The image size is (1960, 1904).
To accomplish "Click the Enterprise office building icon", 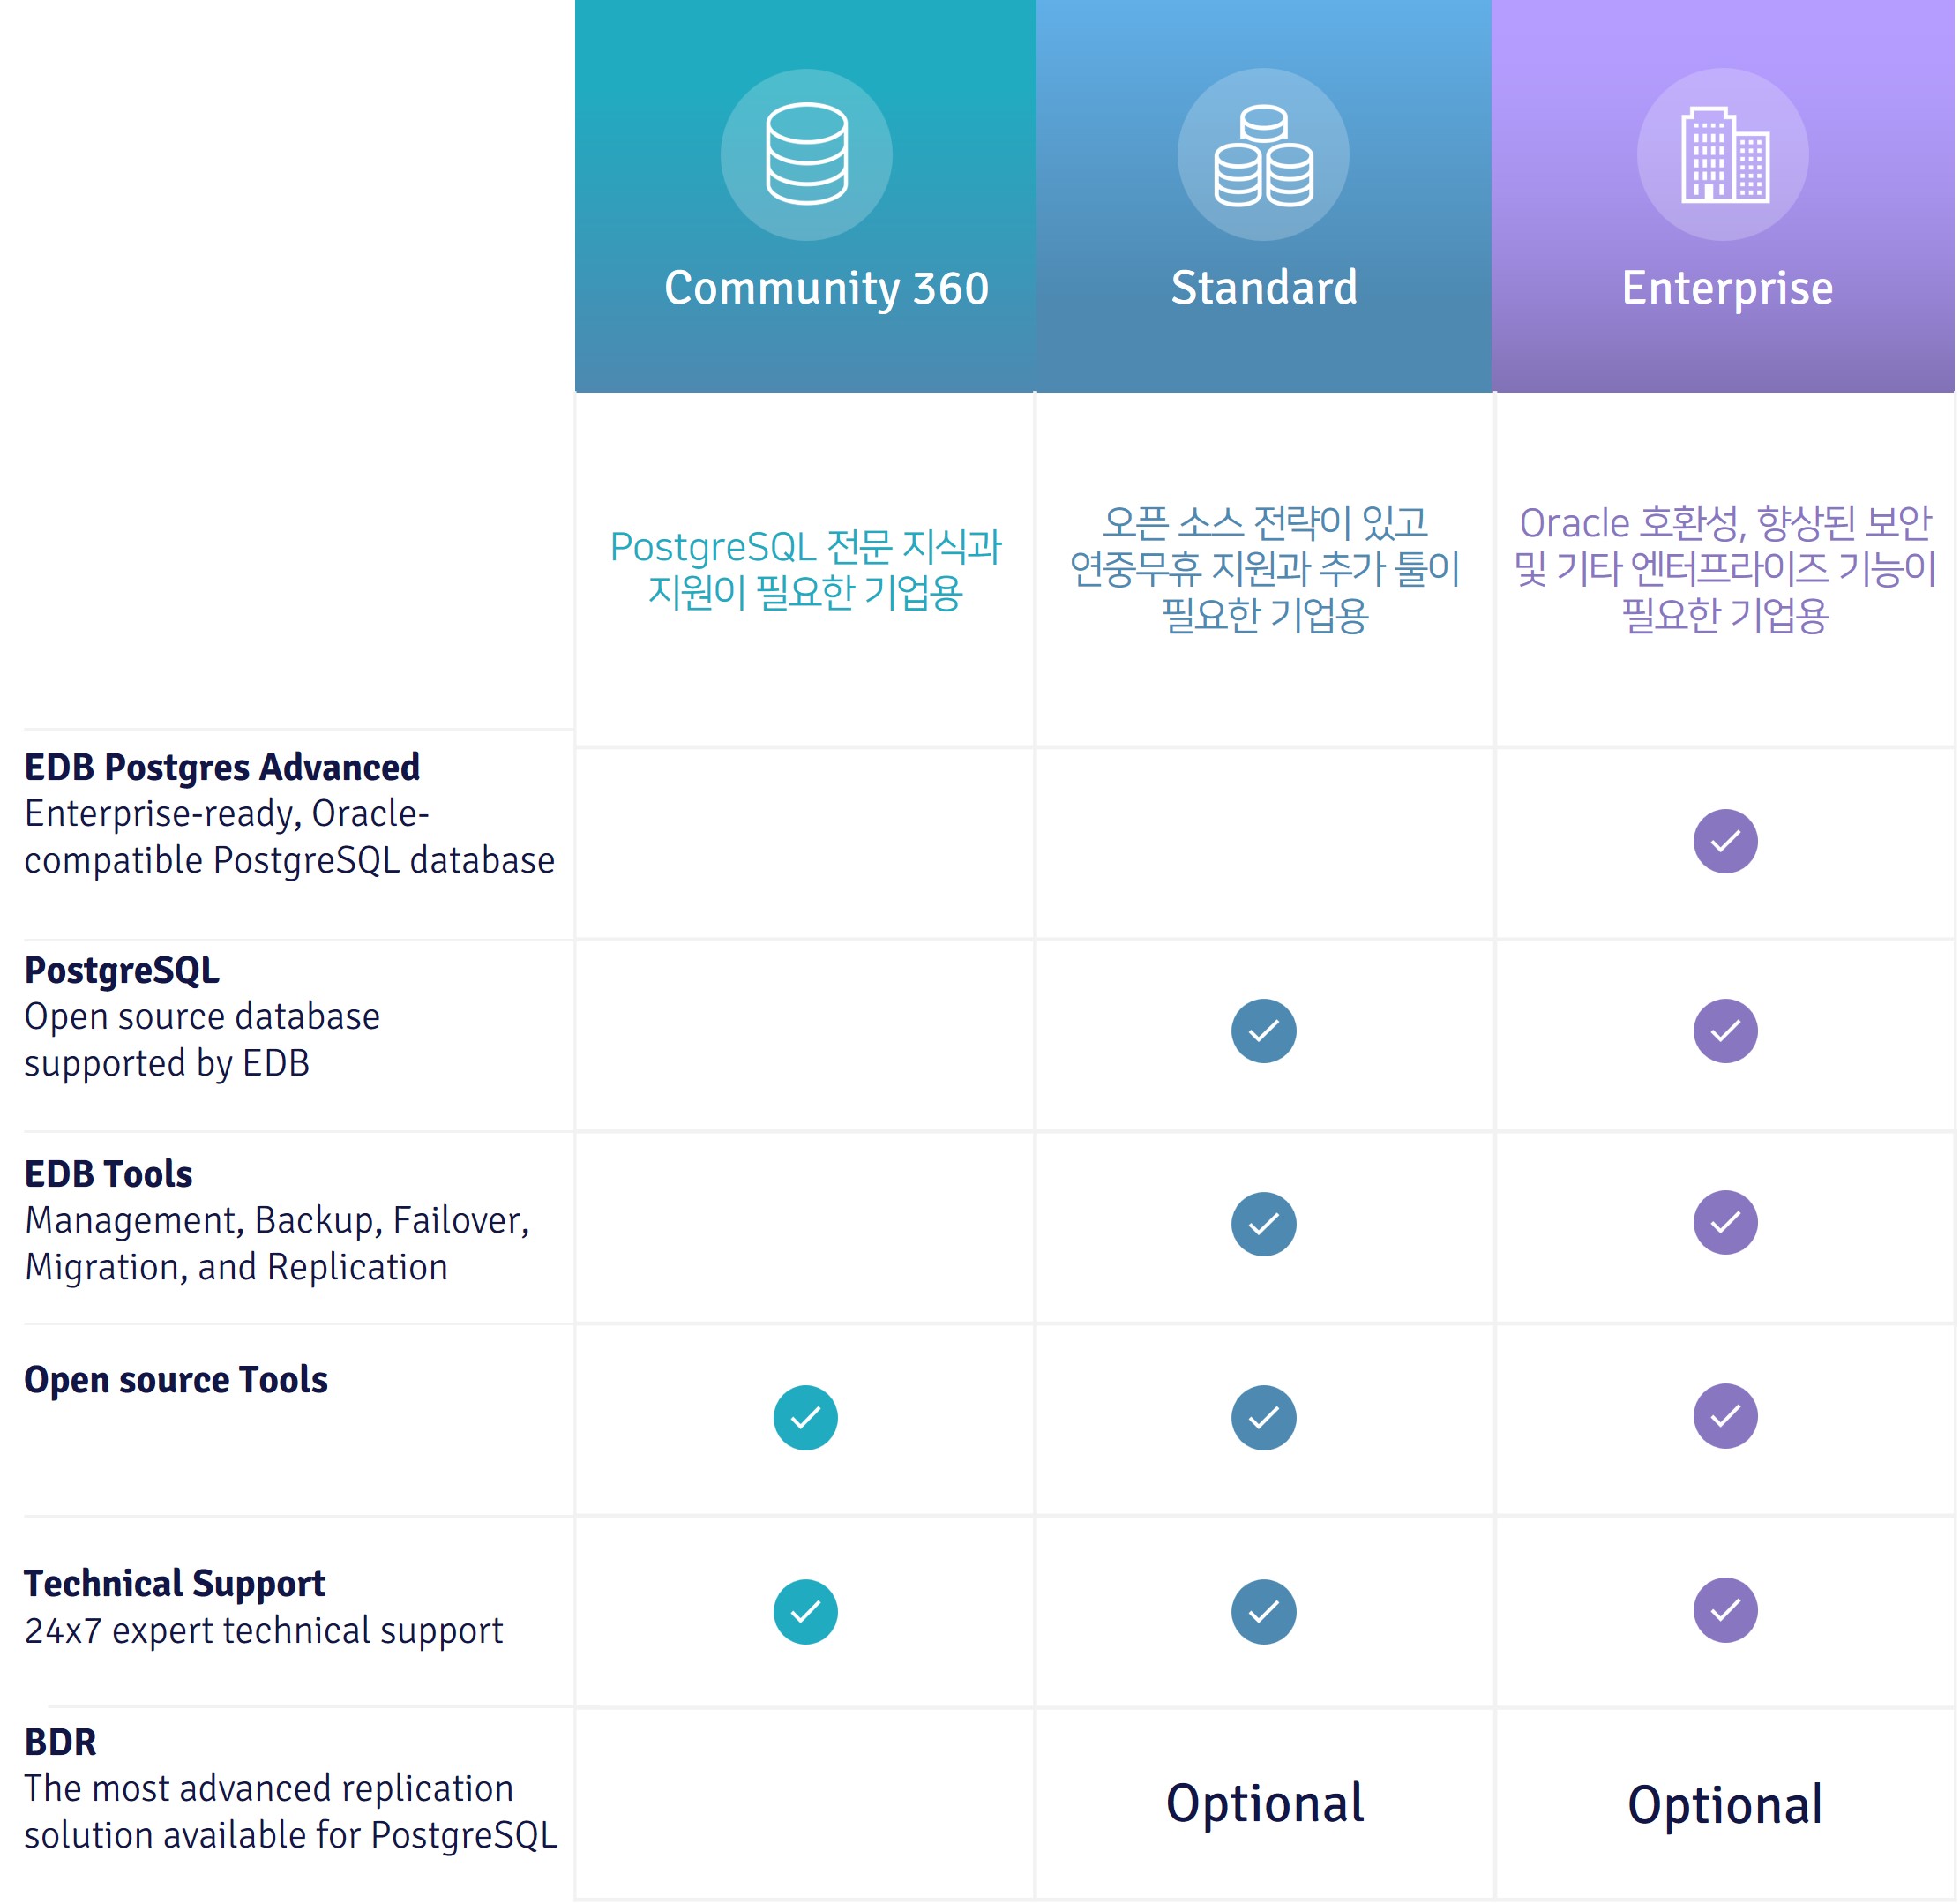I will [x=1723, y=154].
